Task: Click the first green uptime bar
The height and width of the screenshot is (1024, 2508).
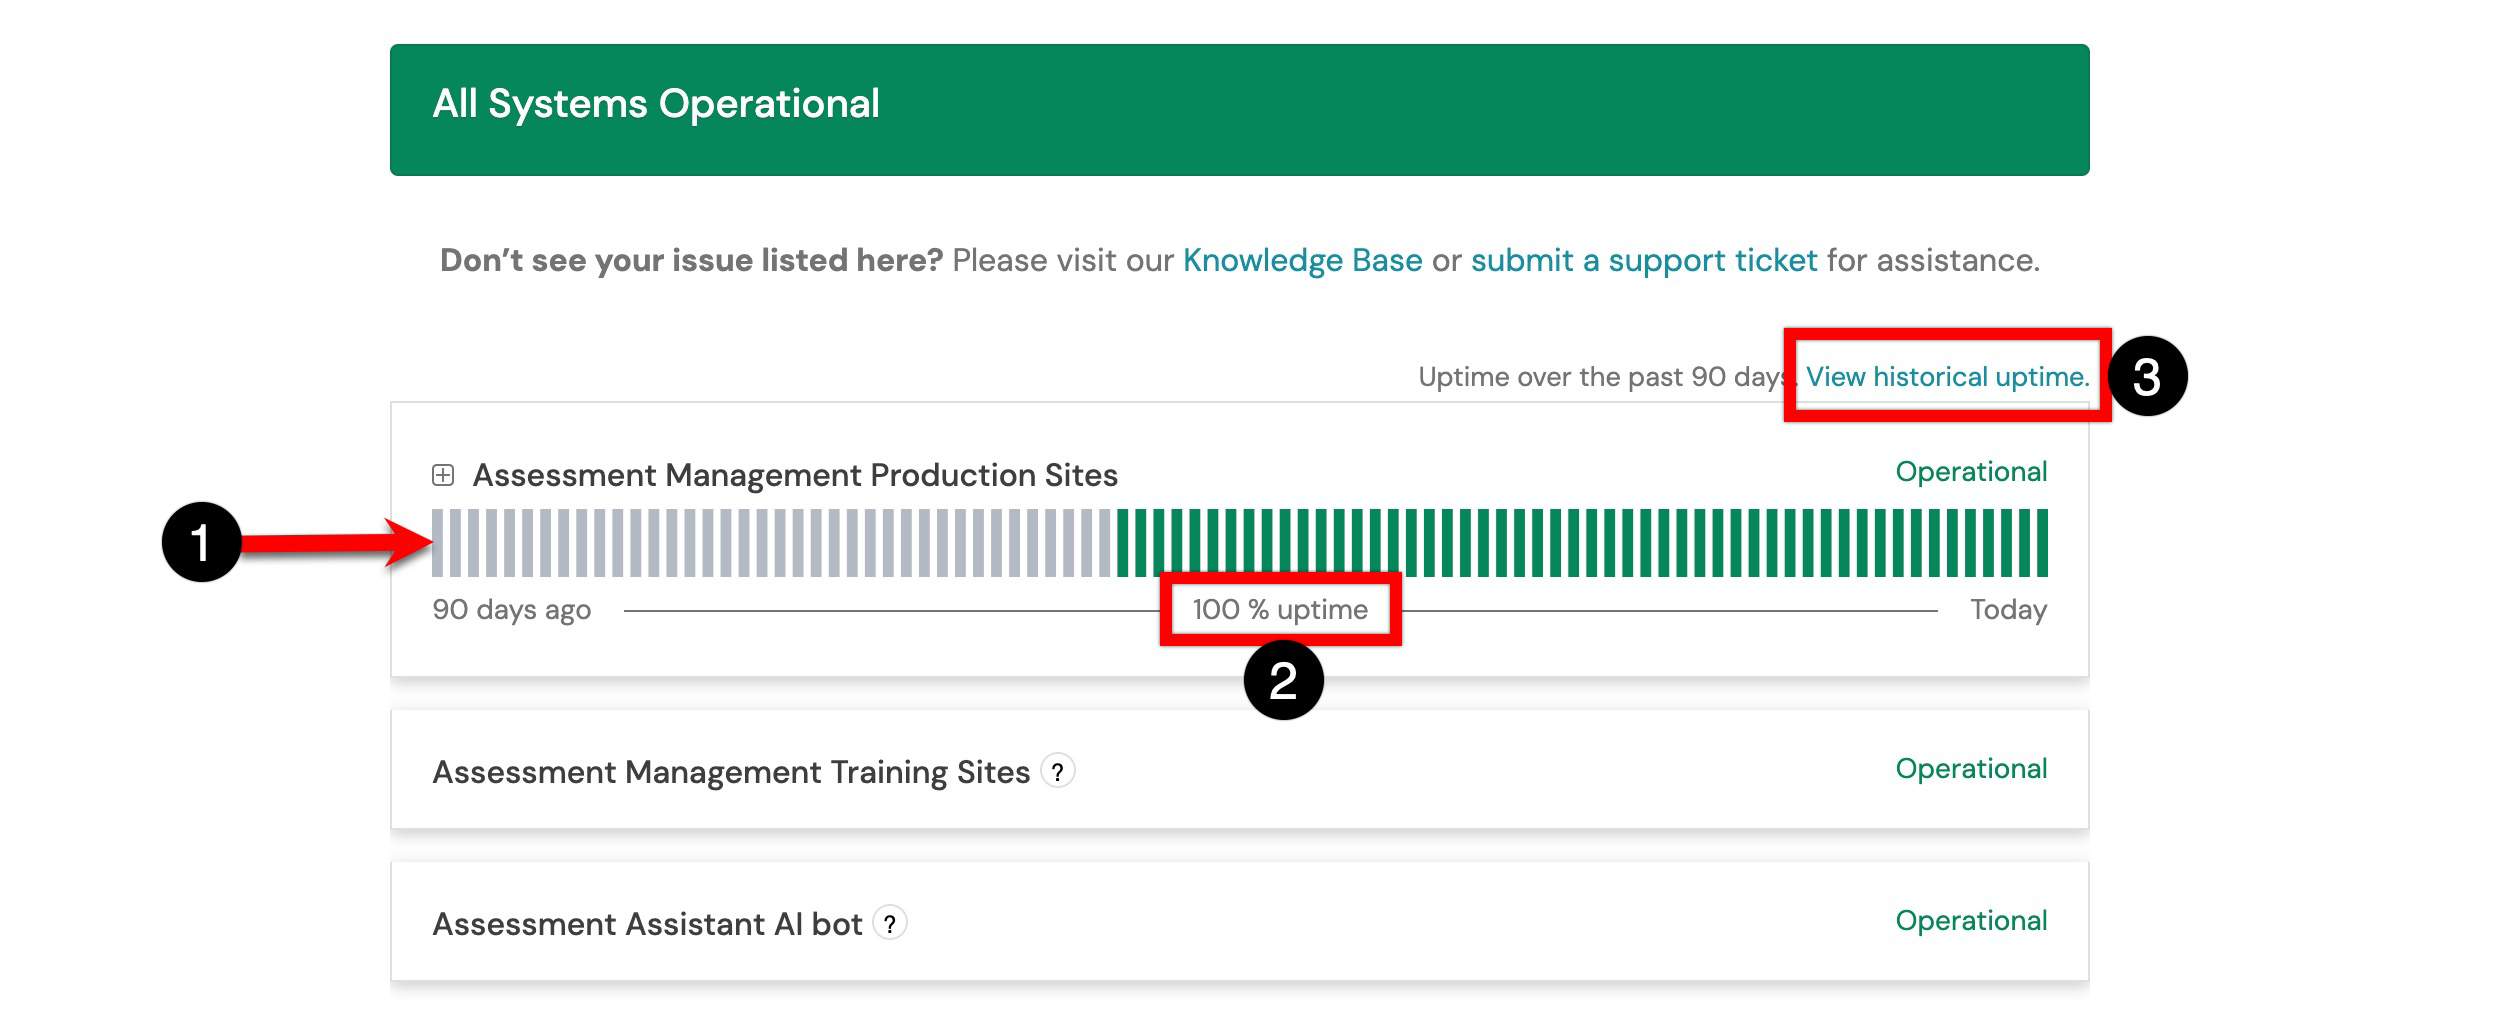Action: click(x=1122, y=543)
